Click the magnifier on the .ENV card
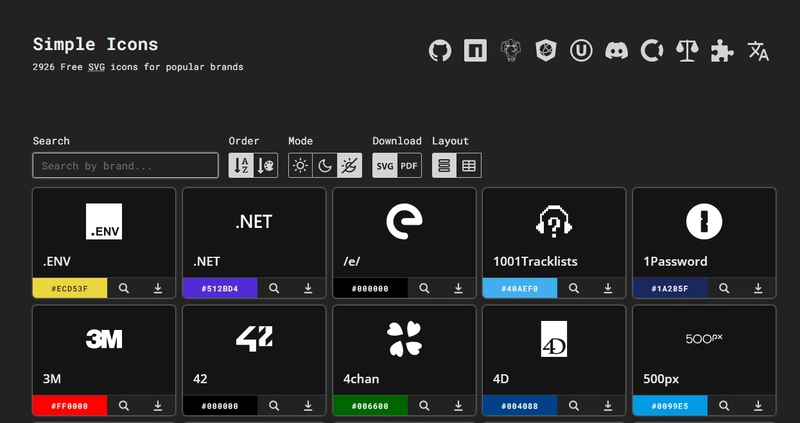 pyautogui.click(x=124, y=288)
